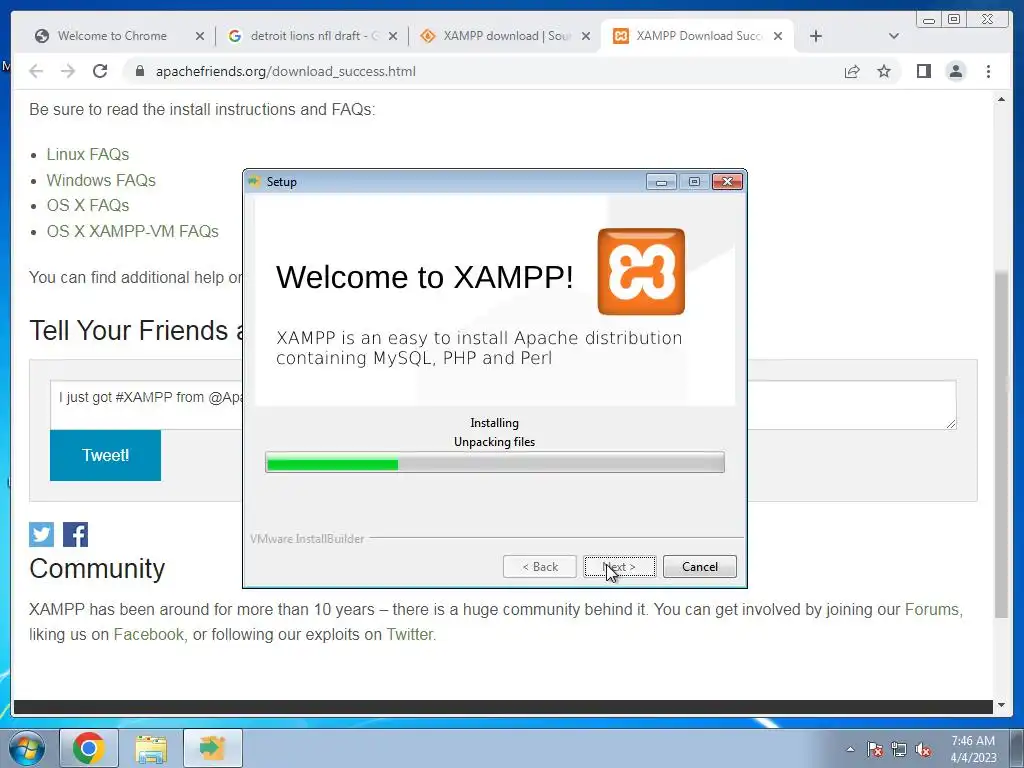1024x768 pixels.
Task: Bookmark this page with the star
Action: tap(884, 71)
